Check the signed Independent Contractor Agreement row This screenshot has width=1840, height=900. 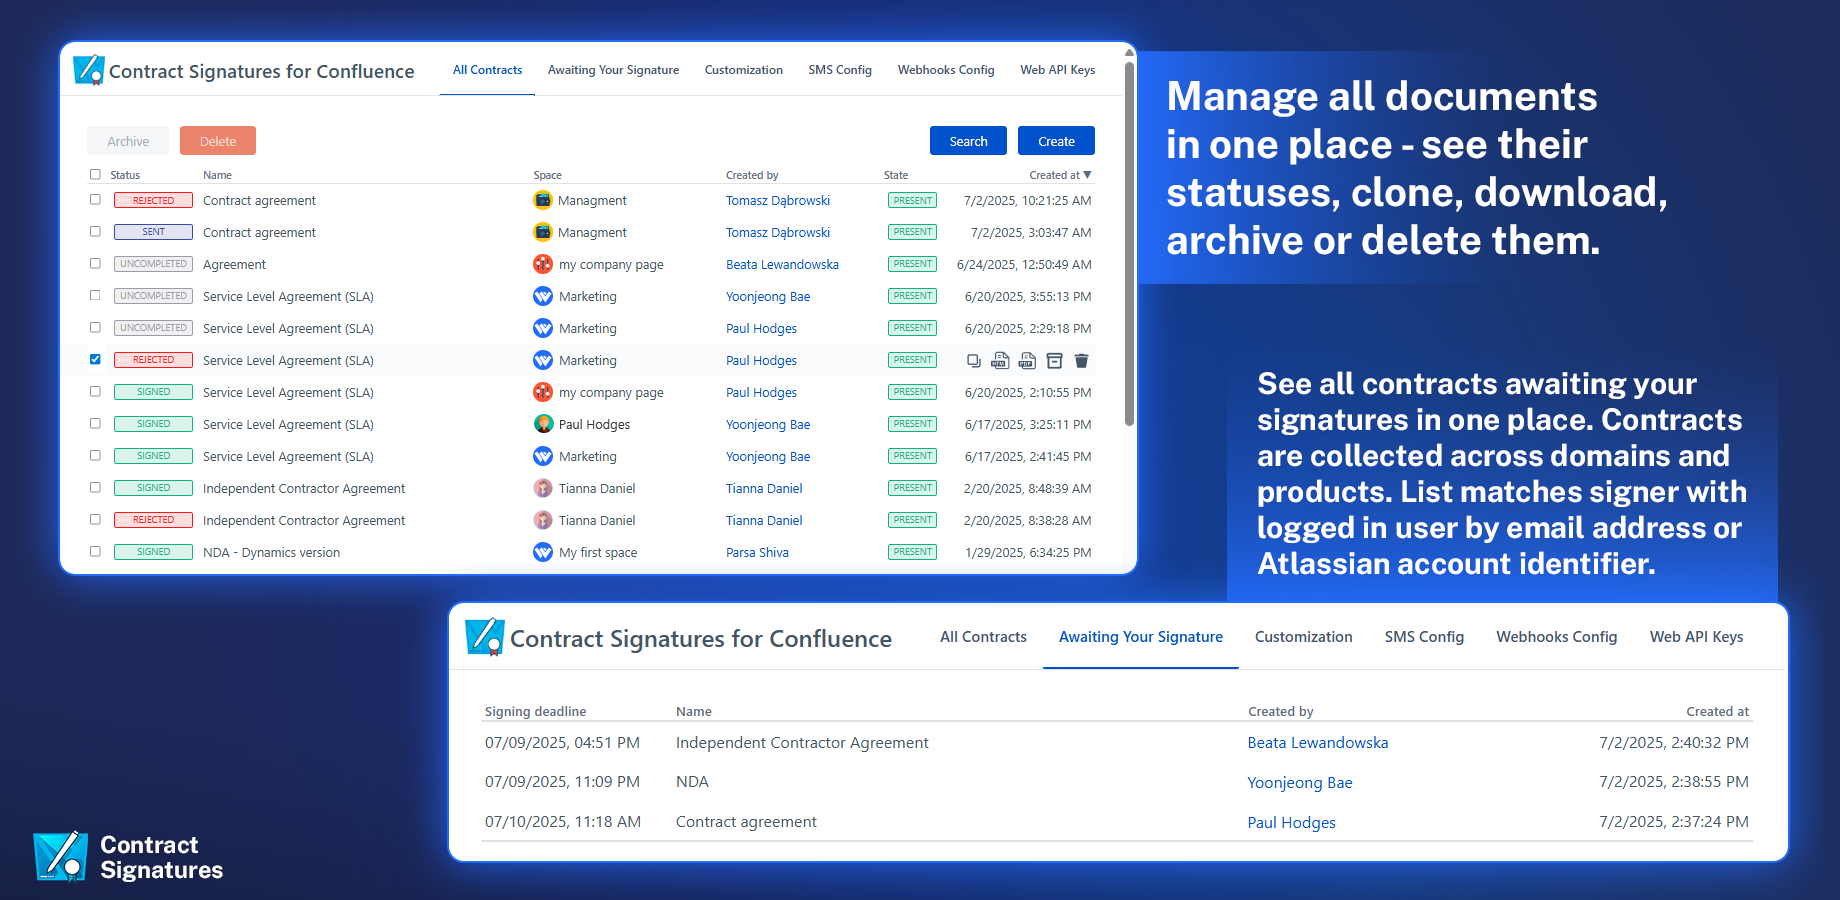[x=95, y=487]
